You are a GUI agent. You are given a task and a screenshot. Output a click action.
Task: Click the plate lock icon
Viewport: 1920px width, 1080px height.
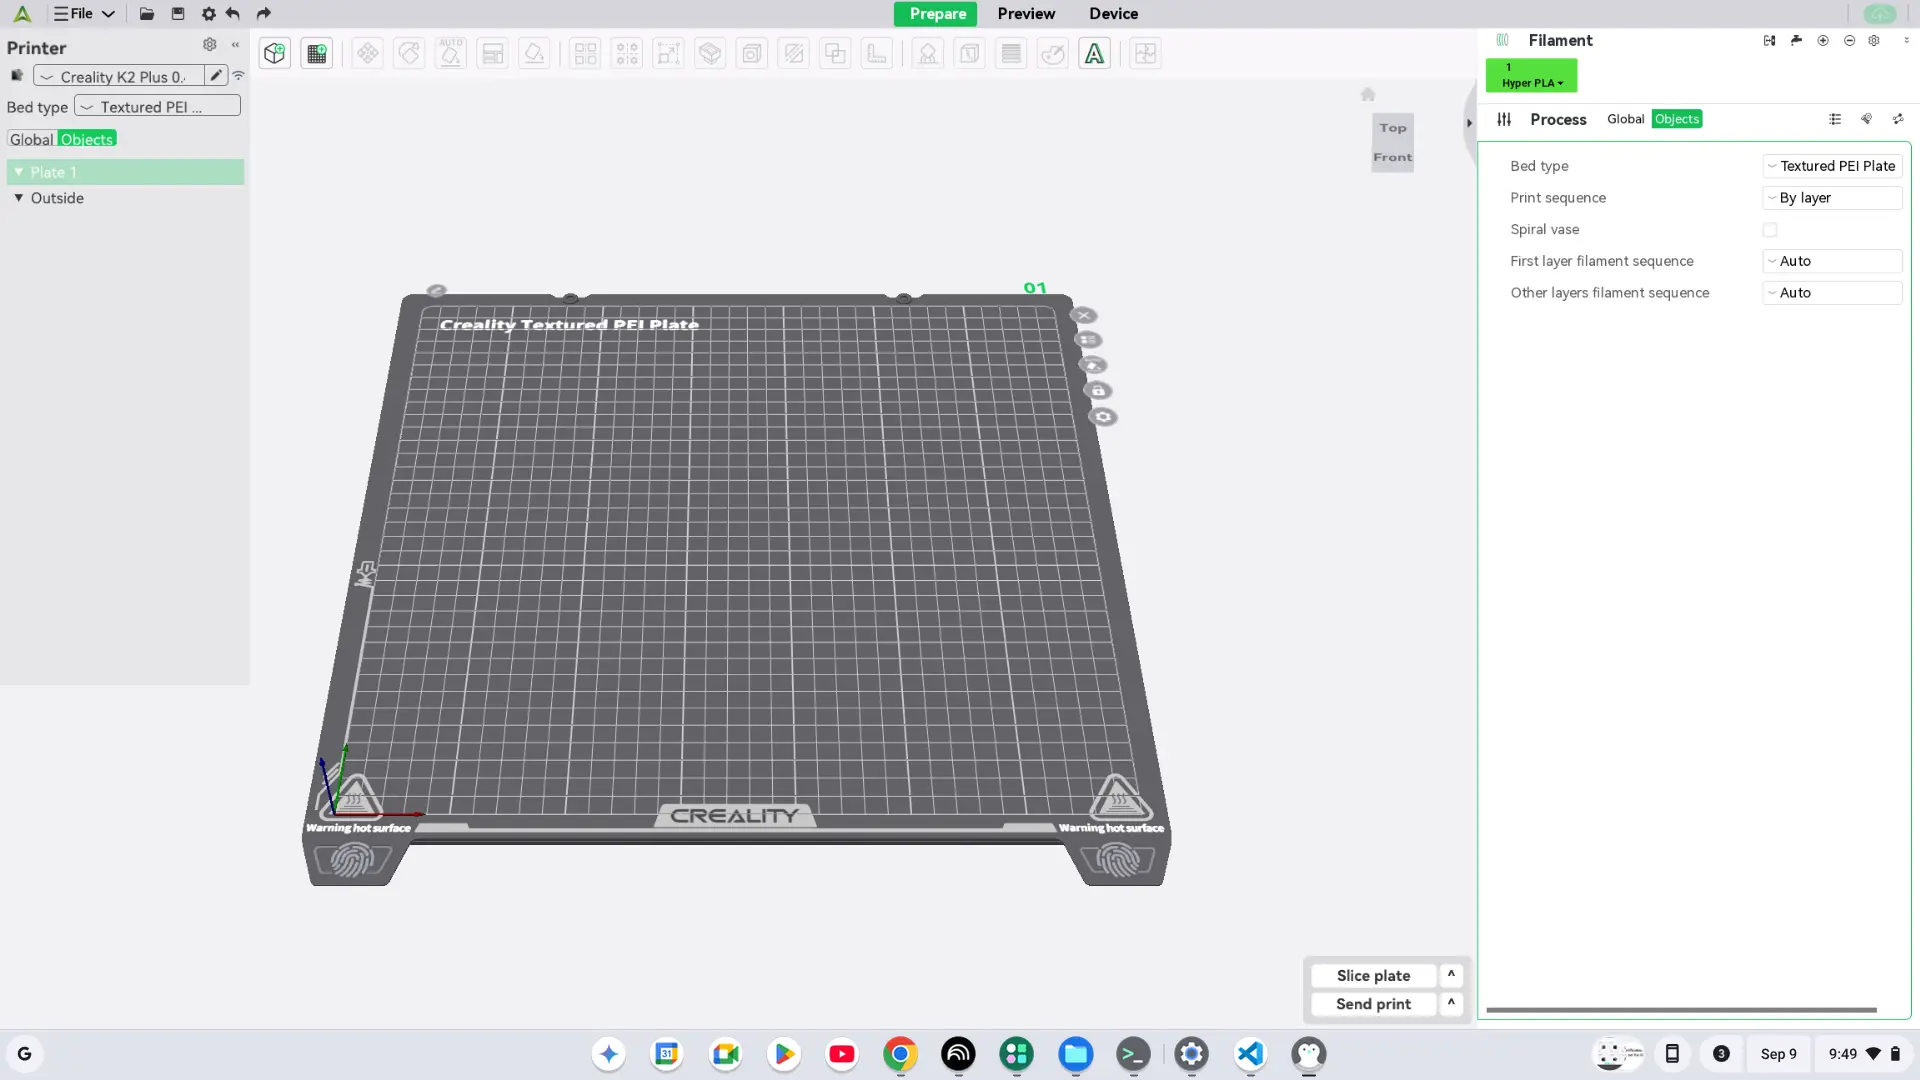click(x=1098, y=391)
